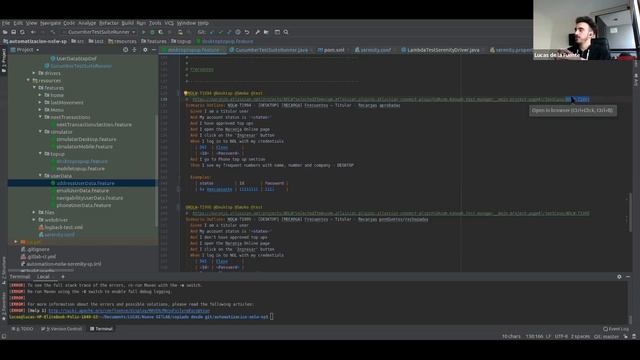
Task: Click the Search Everywhere magnifier icon
Action: click(x=286, y=32)
